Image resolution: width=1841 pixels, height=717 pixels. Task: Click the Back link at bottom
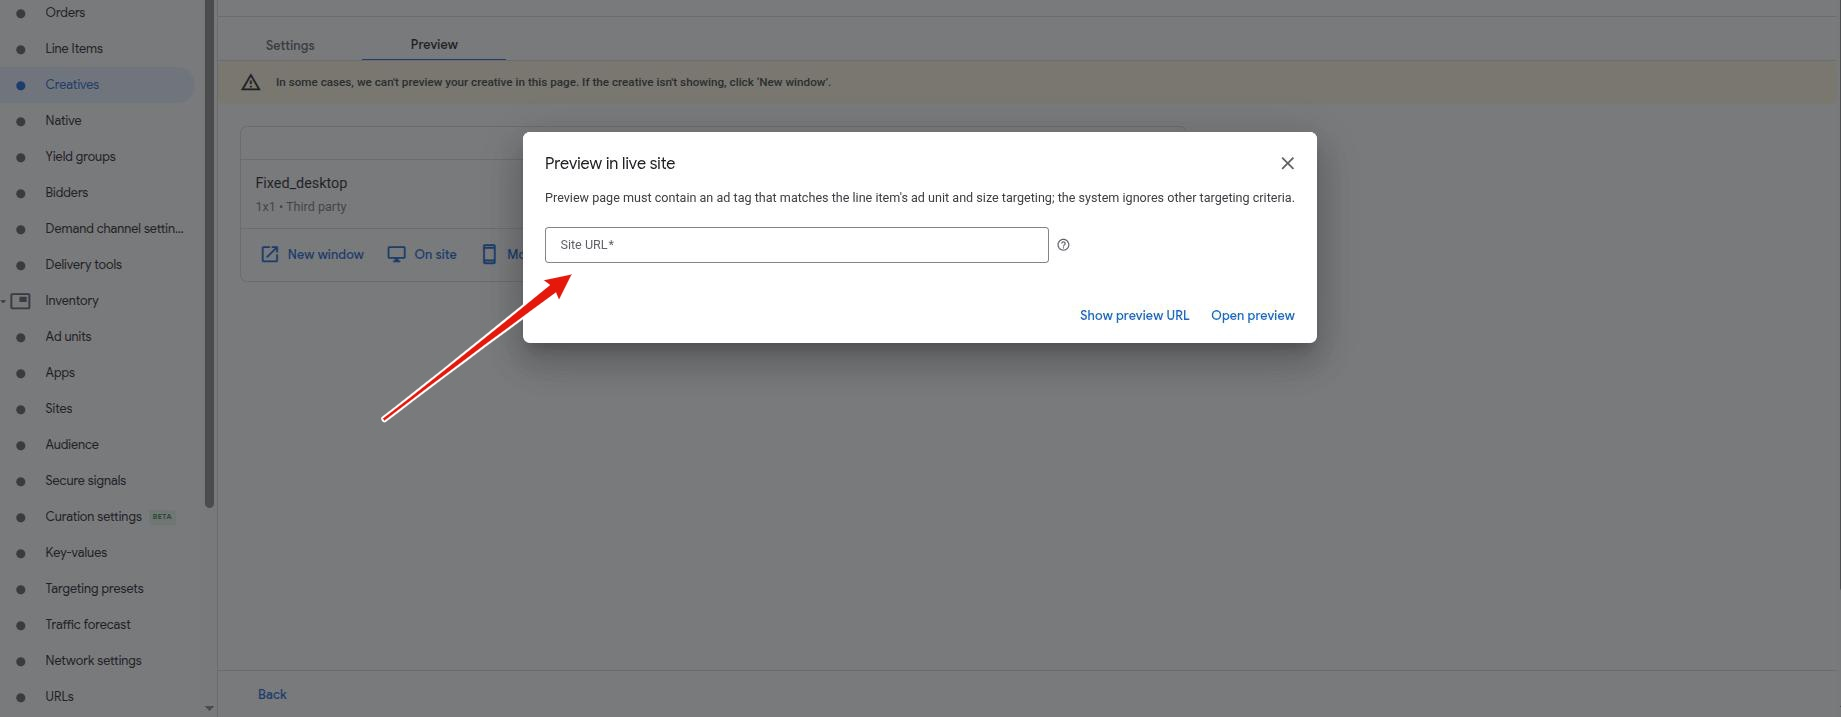tap(272, 694)
